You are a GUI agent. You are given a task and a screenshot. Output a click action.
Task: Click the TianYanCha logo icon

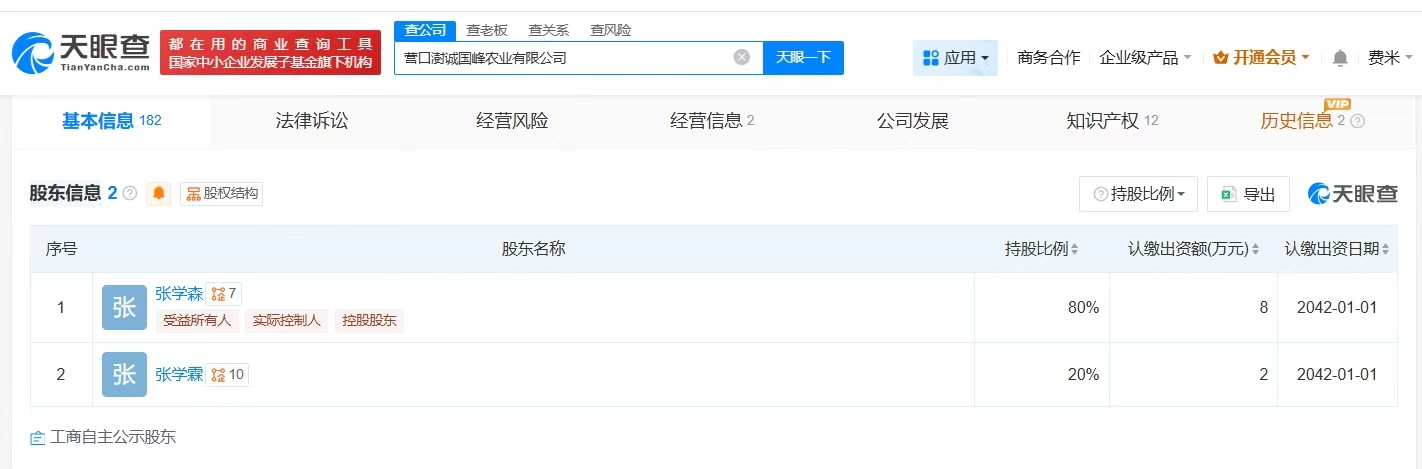click(x=34, y=53)
